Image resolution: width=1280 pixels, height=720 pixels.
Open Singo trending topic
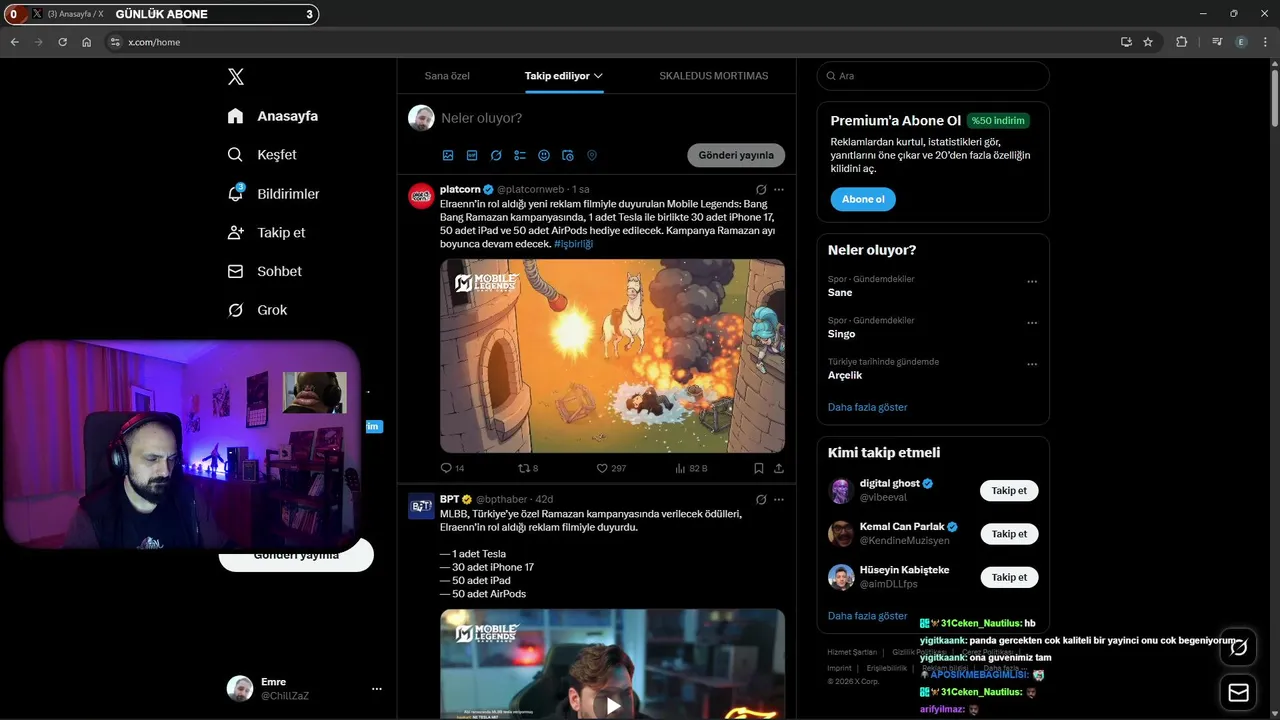click(x=842, y=334)
